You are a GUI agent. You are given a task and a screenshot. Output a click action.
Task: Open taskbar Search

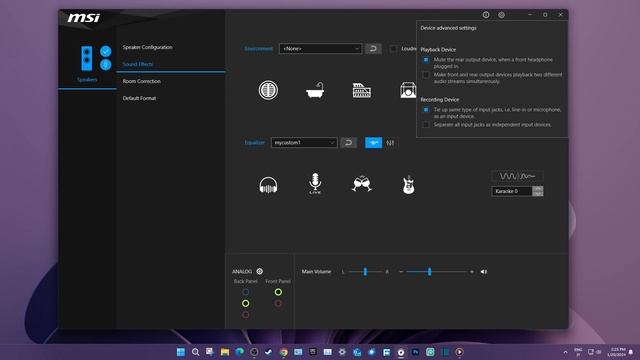pos(196,352)
